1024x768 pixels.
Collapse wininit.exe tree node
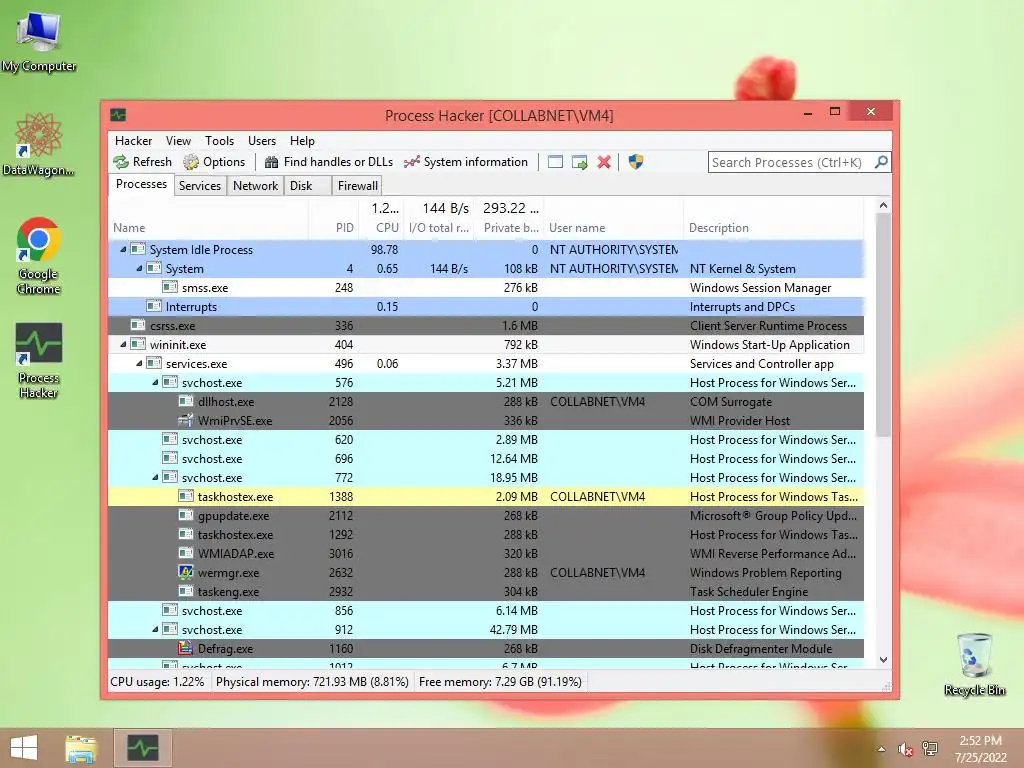pos(123,344)
